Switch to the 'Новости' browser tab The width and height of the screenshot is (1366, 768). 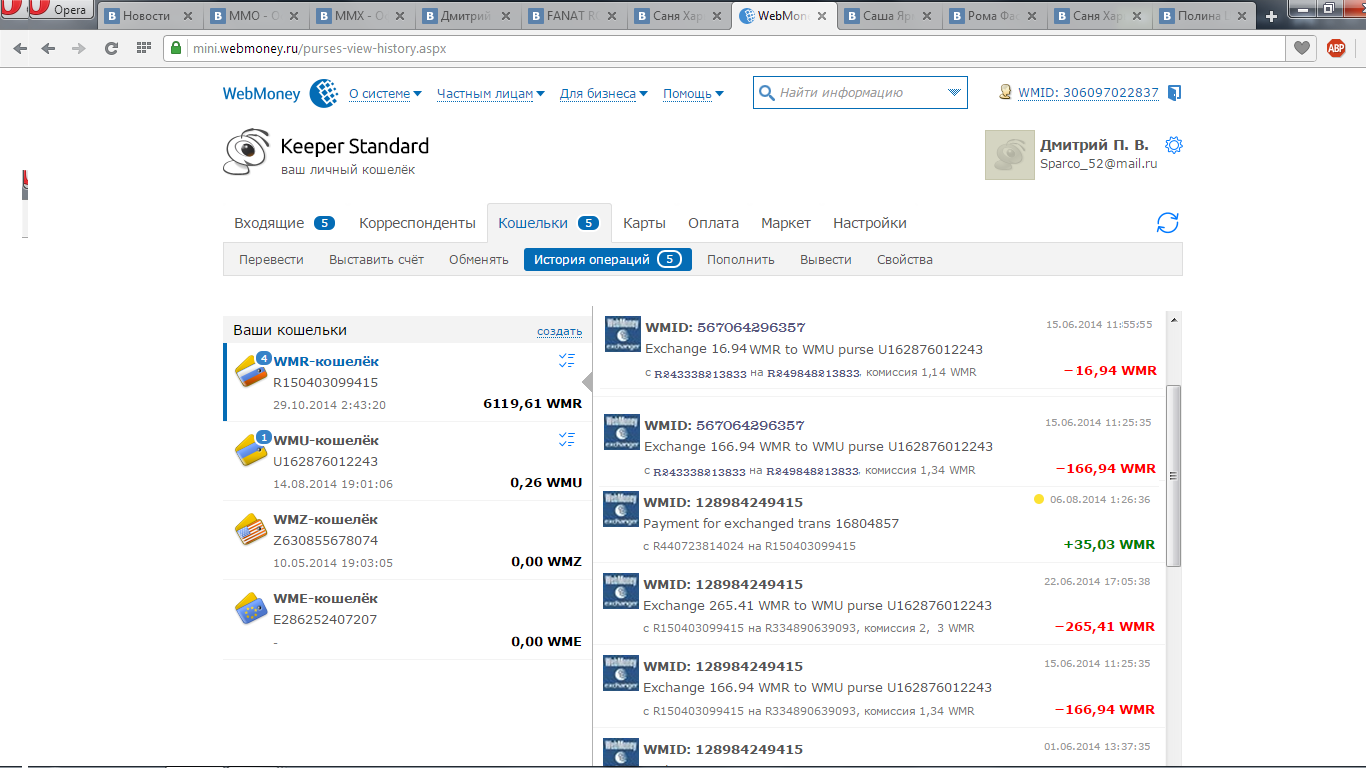[x=147, y=17]
